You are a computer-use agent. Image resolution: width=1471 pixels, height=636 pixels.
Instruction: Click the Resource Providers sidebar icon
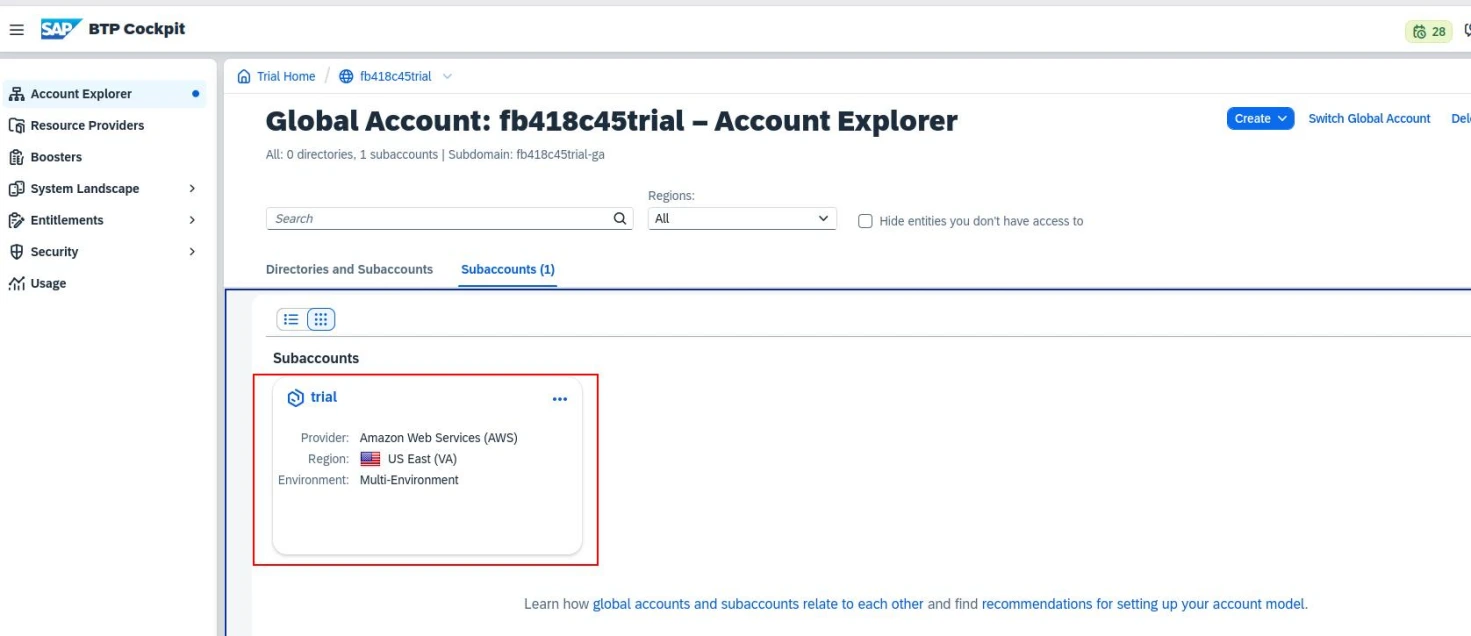16,126
